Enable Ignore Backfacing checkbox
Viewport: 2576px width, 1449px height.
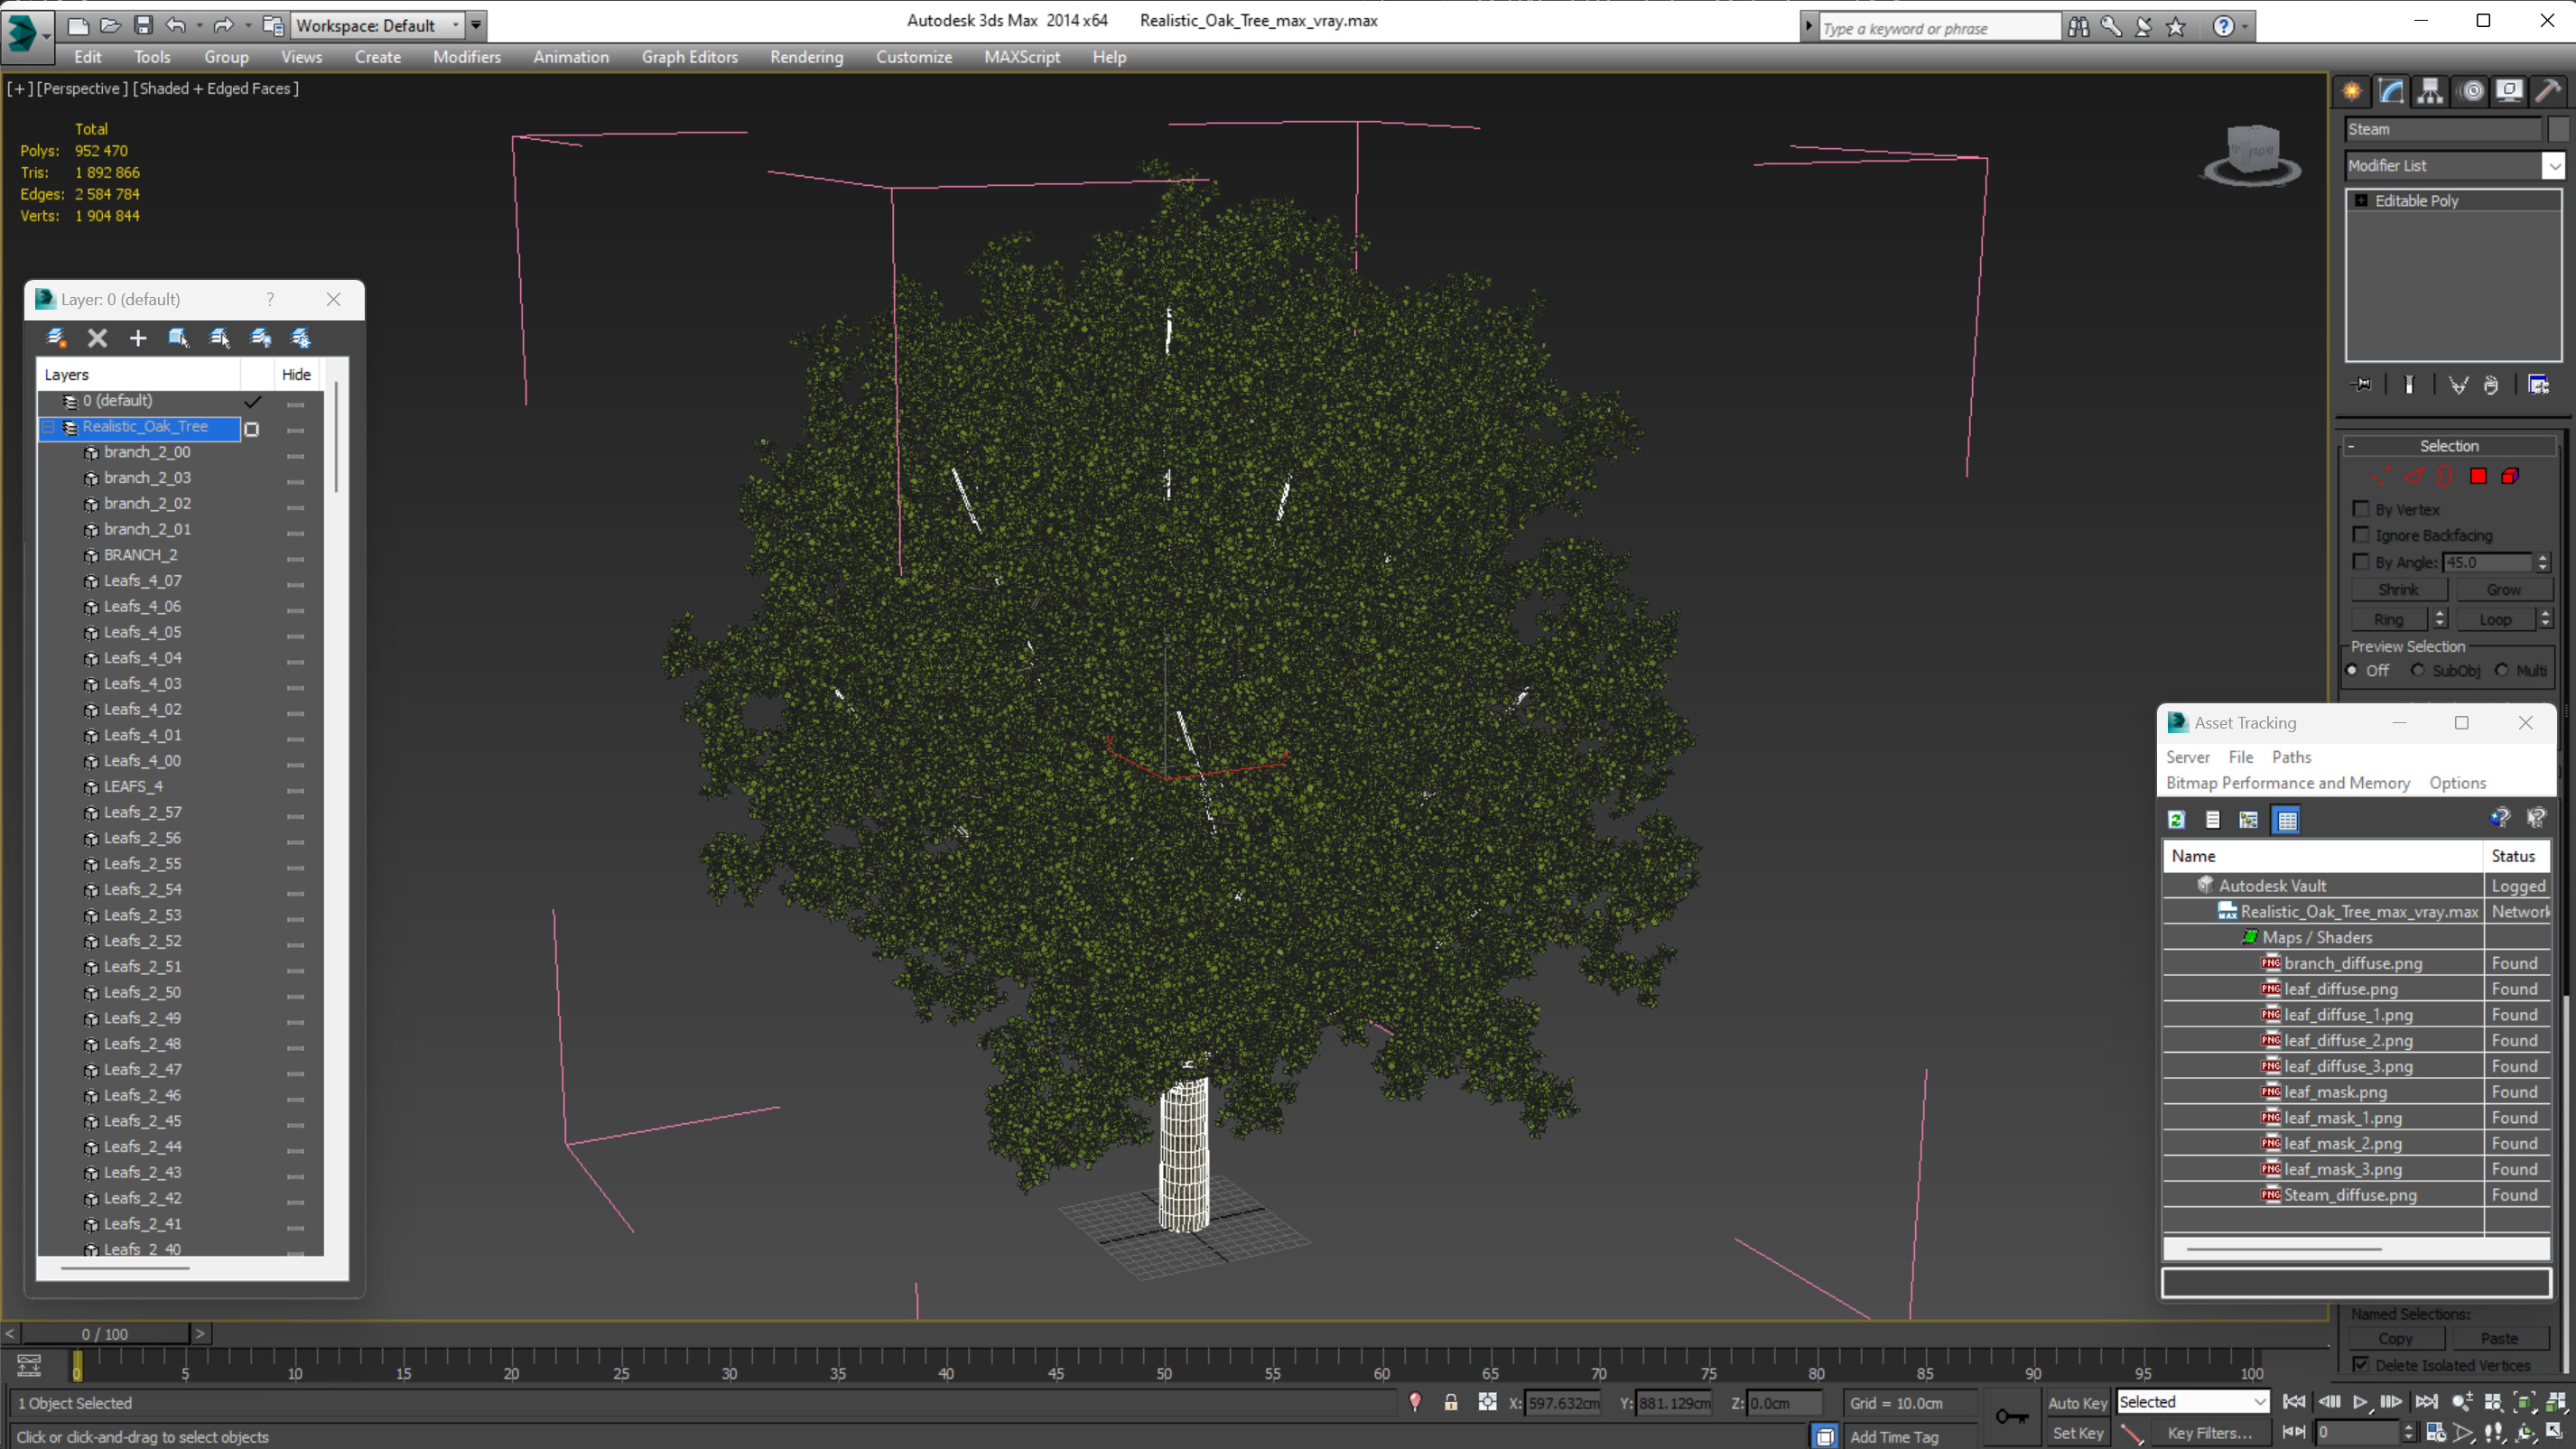[2361, 535]
